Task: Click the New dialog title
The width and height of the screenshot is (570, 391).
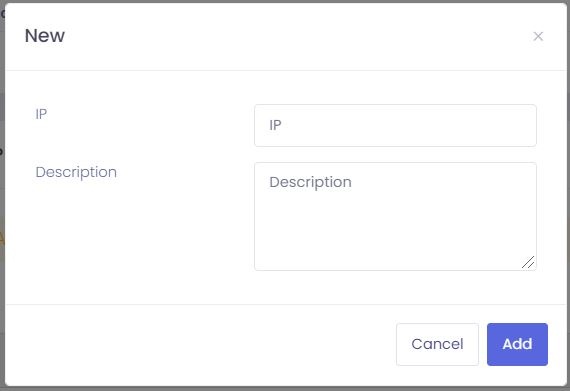Action: coord(45,36)
